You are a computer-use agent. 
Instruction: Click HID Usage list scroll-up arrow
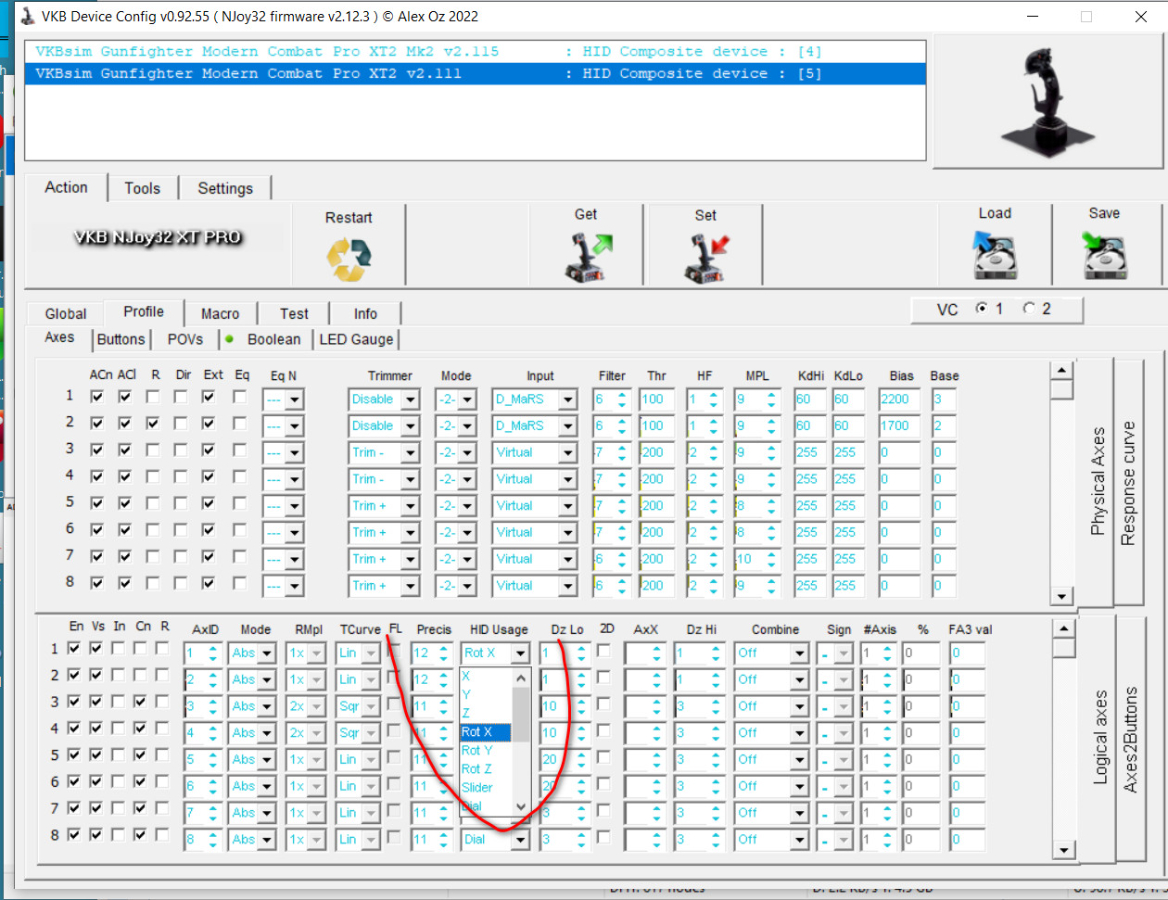coord(521,678)
